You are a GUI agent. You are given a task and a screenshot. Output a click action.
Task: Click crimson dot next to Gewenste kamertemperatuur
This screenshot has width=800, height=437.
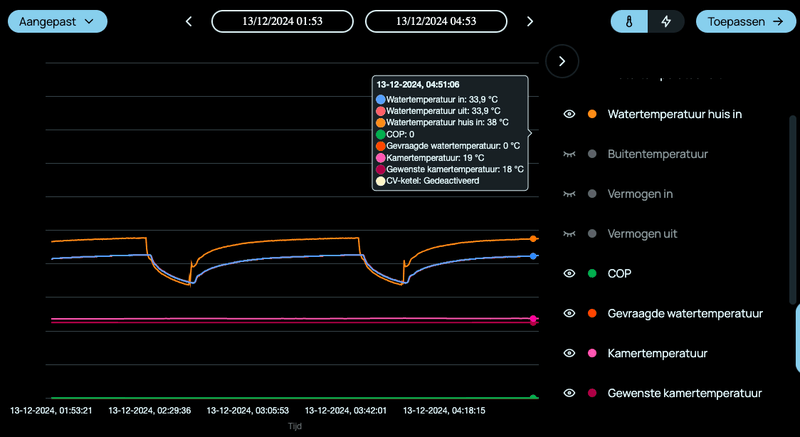(592, 393)
